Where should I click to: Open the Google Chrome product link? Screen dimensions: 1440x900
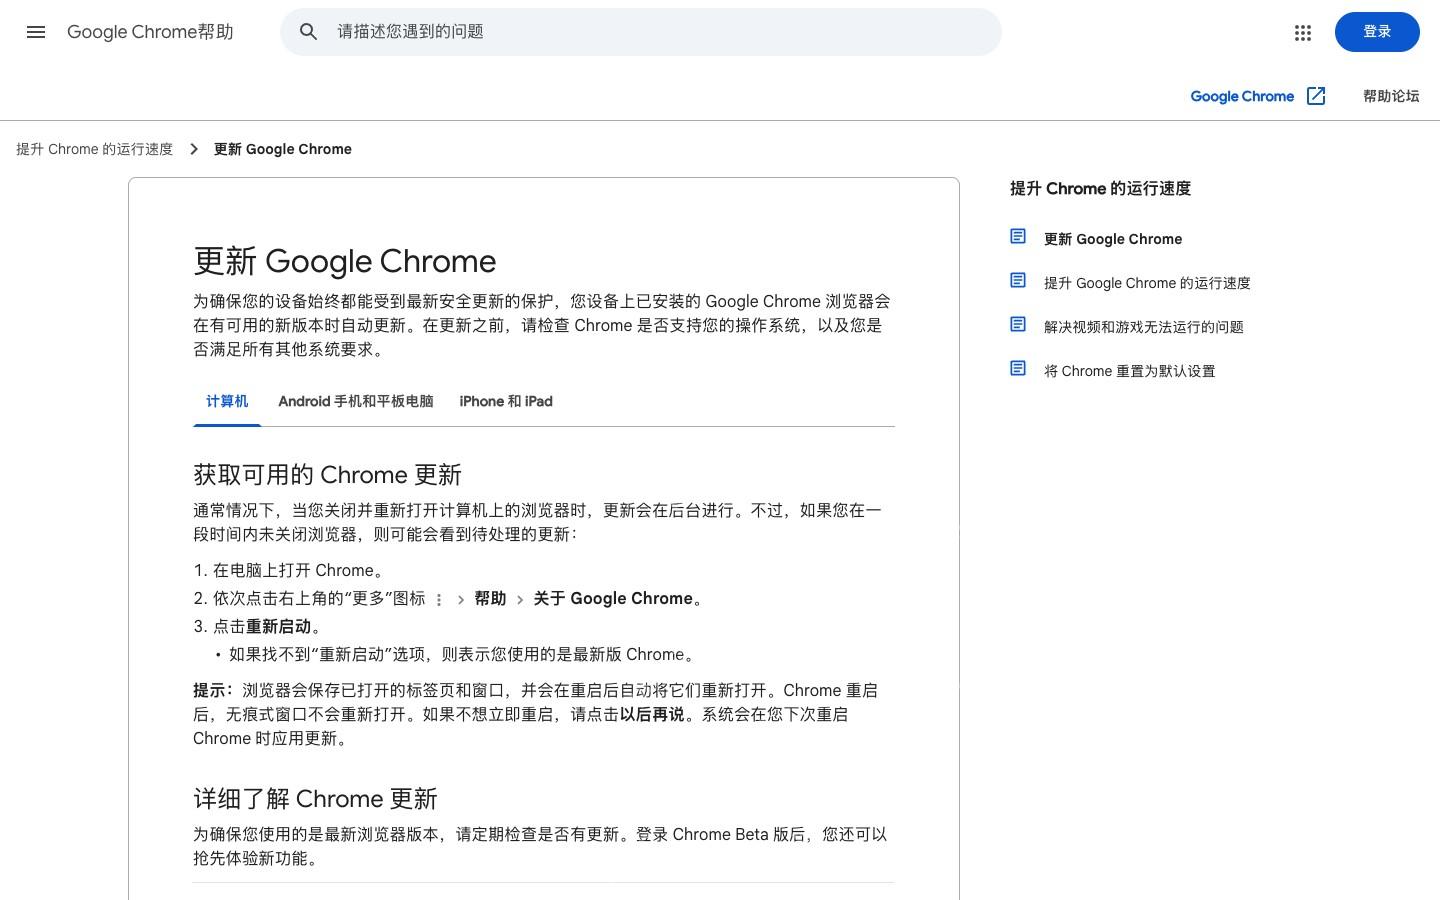pyautogui.click(x=1242, y=96)
